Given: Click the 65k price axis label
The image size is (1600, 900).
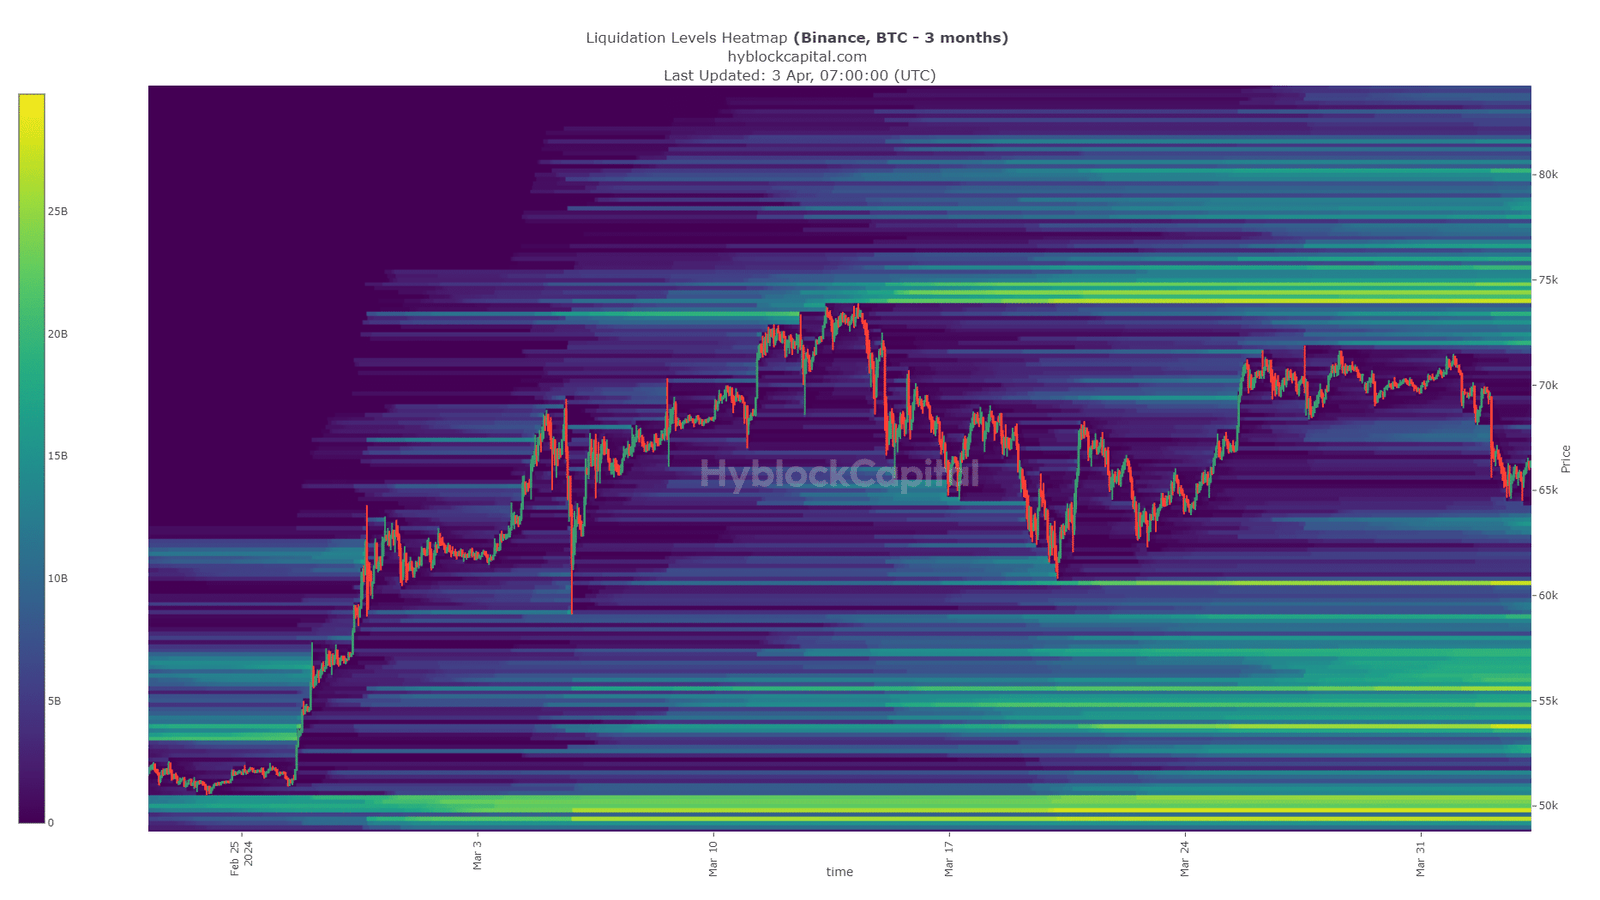Looking at the screenshot, I should click(x=1548, y=490).
